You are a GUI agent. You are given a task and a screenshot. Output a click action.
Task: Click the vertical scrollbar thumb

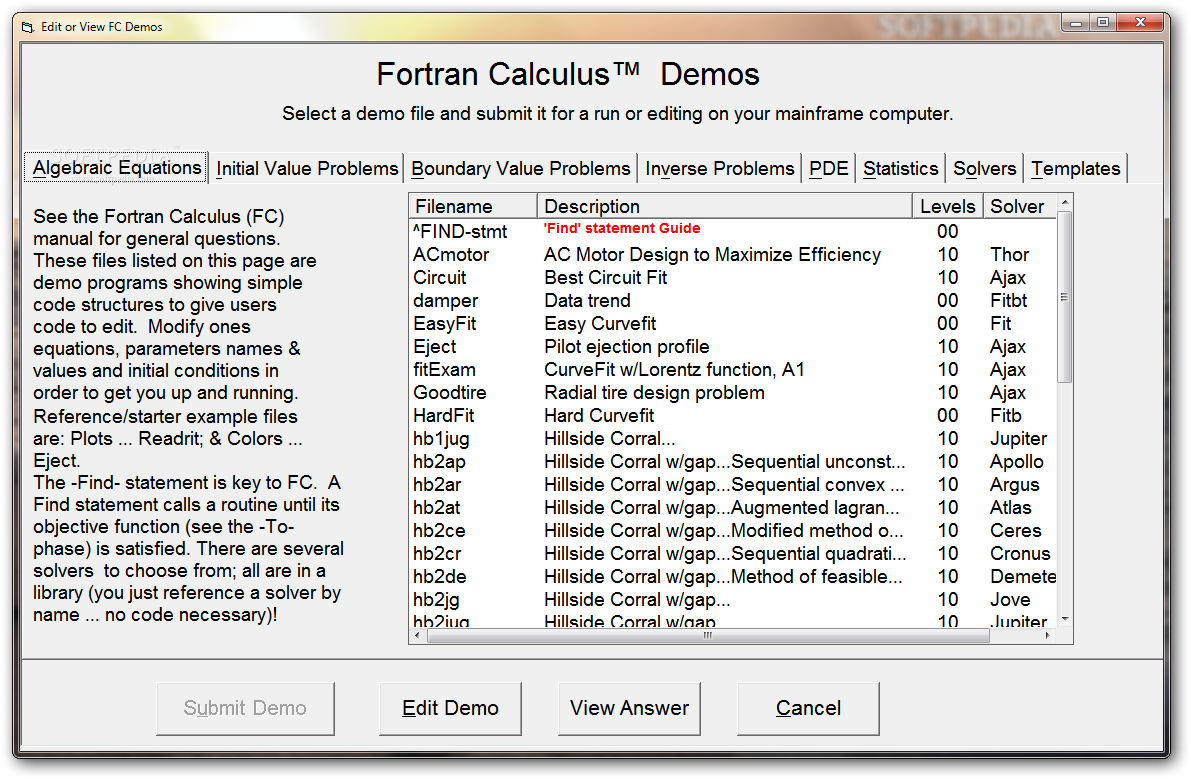click(x=1065, y=297)
